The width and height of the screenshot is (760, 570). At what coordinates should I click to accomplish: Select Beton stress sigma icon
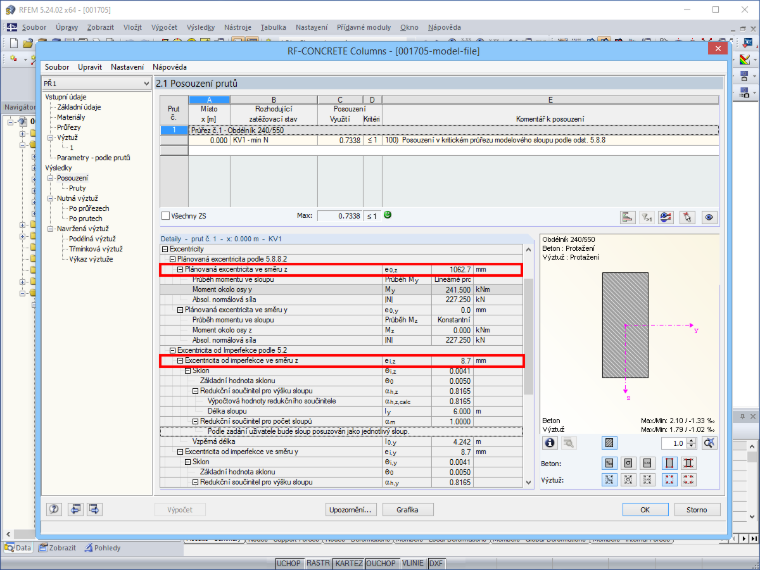click(x=628, y=463)
